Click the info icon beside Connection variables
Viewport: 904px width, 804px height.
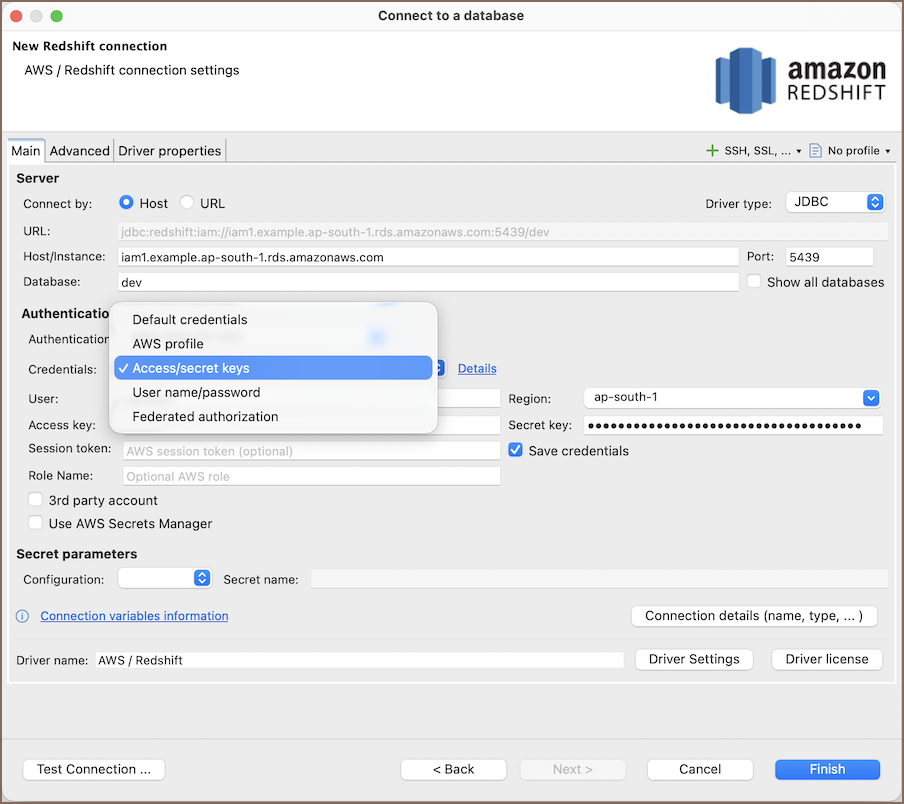(x=23, y=616)
